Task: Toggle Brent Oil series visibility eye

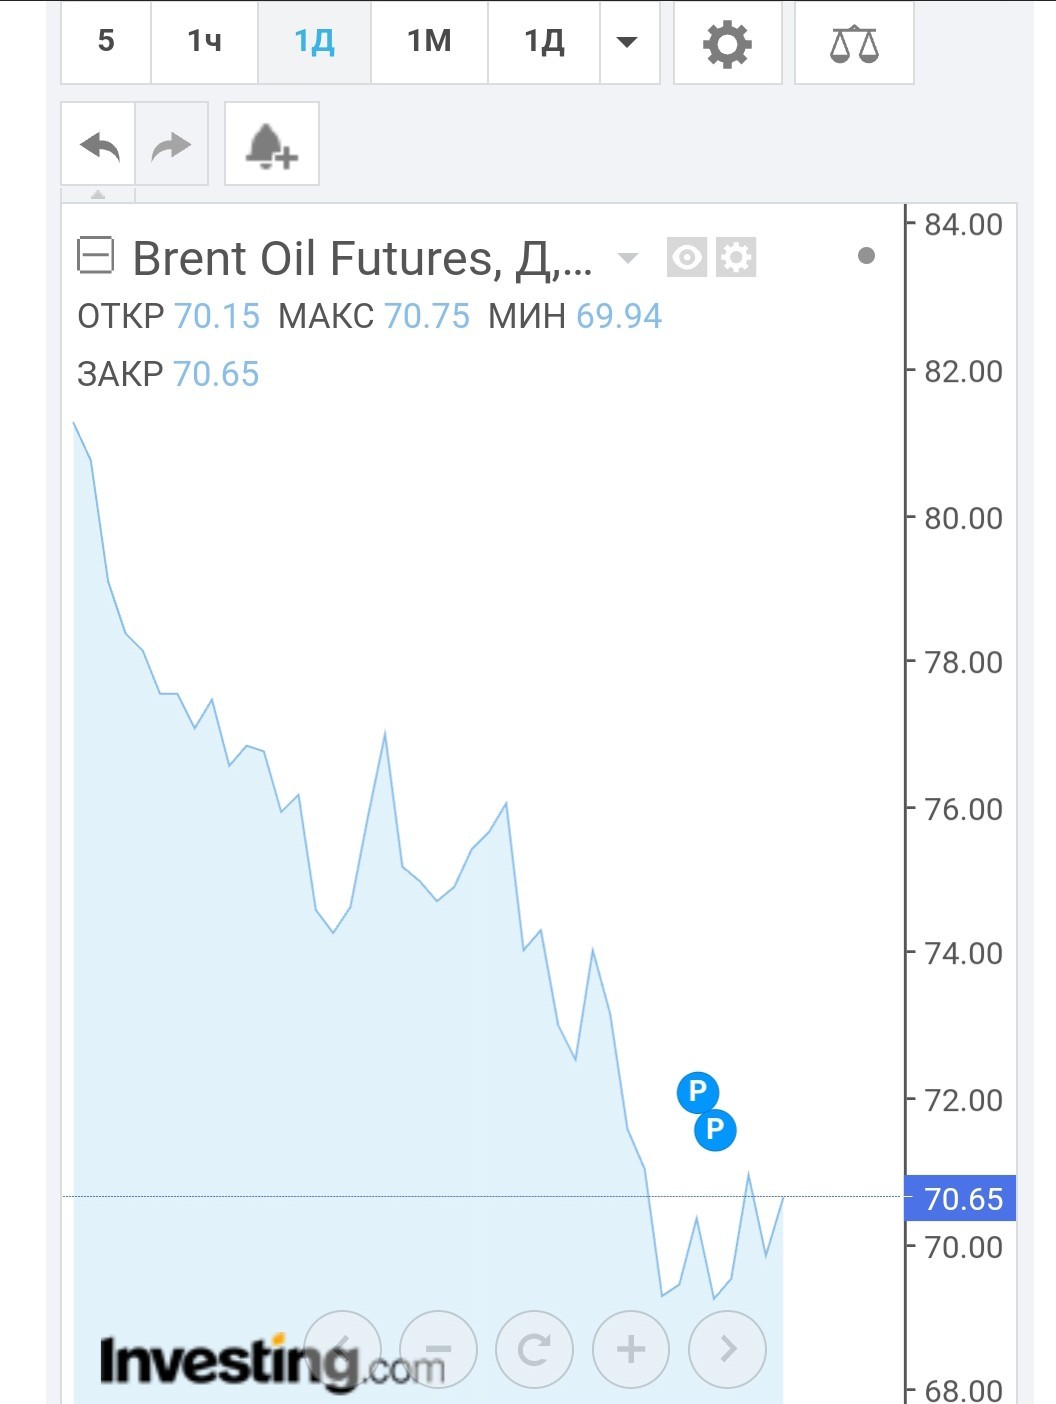Action: pos(687,258)
